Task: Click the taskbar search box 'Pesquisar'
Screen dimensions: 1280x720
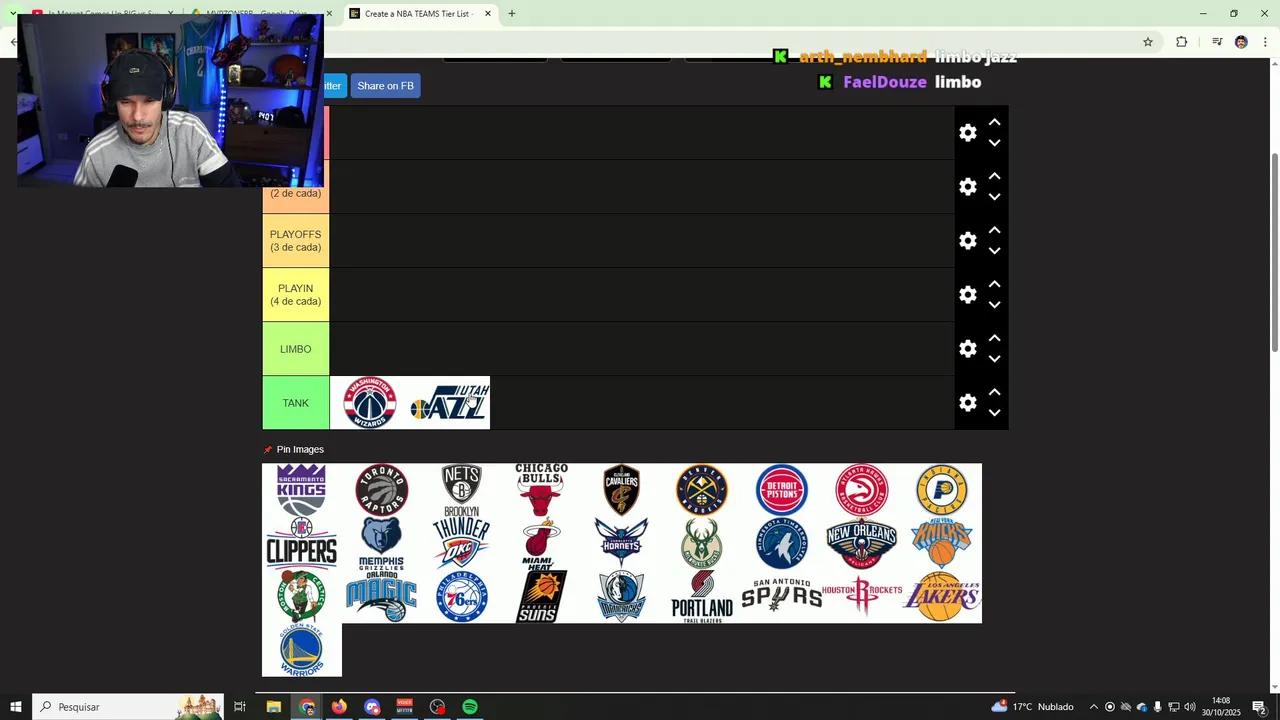Action: 128,707
